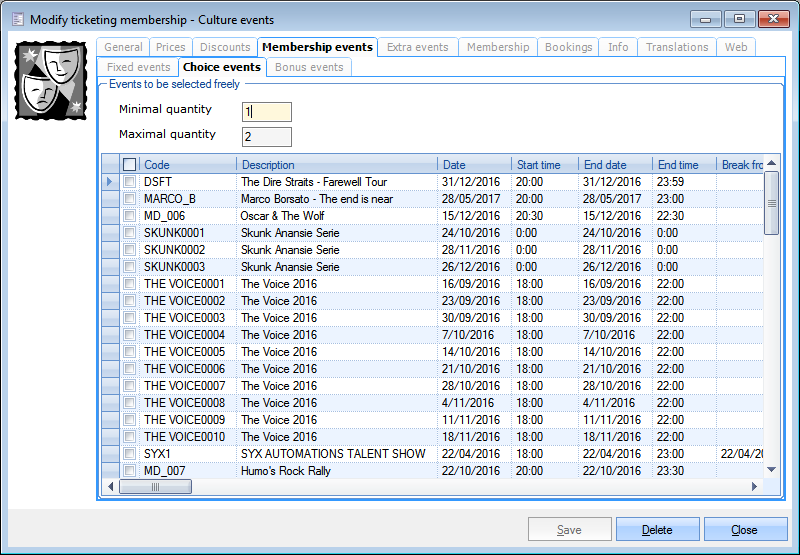This screenshot has width=800, height=555.
Task: Click the Close button at bottom
Action: [744, 530]
